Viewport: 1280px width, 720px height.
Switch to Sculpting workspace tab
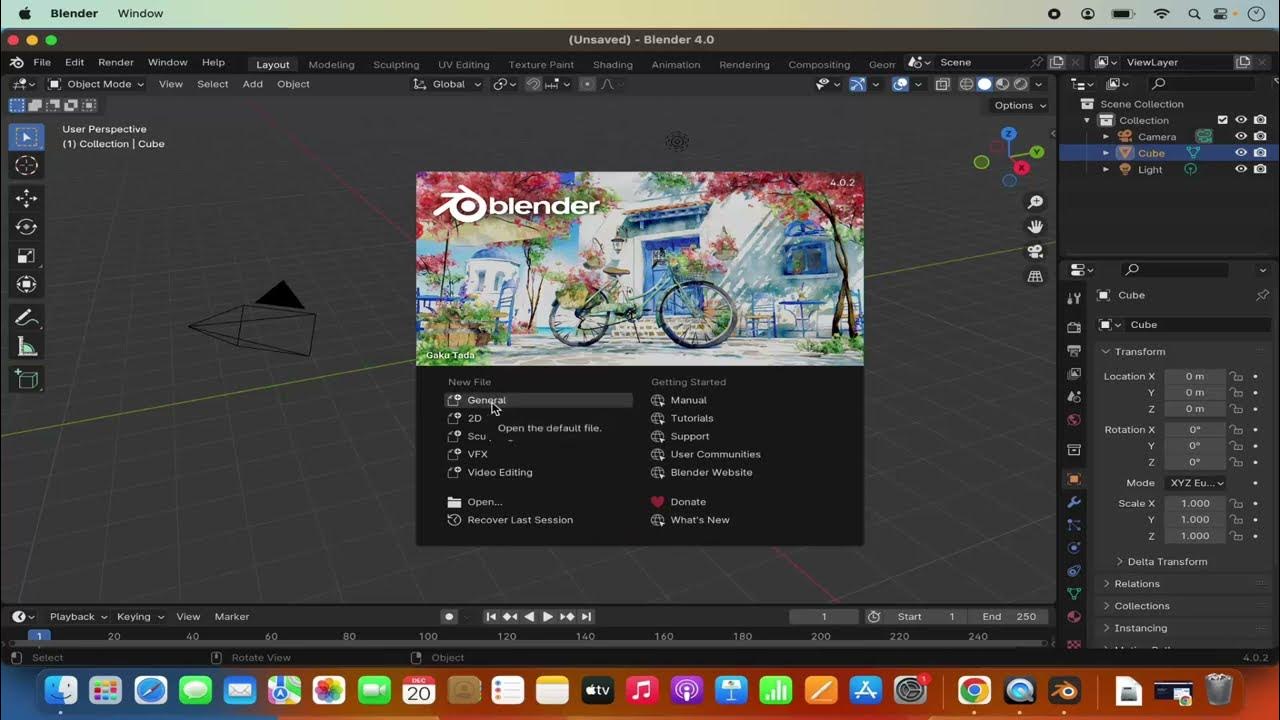point(396,64)
